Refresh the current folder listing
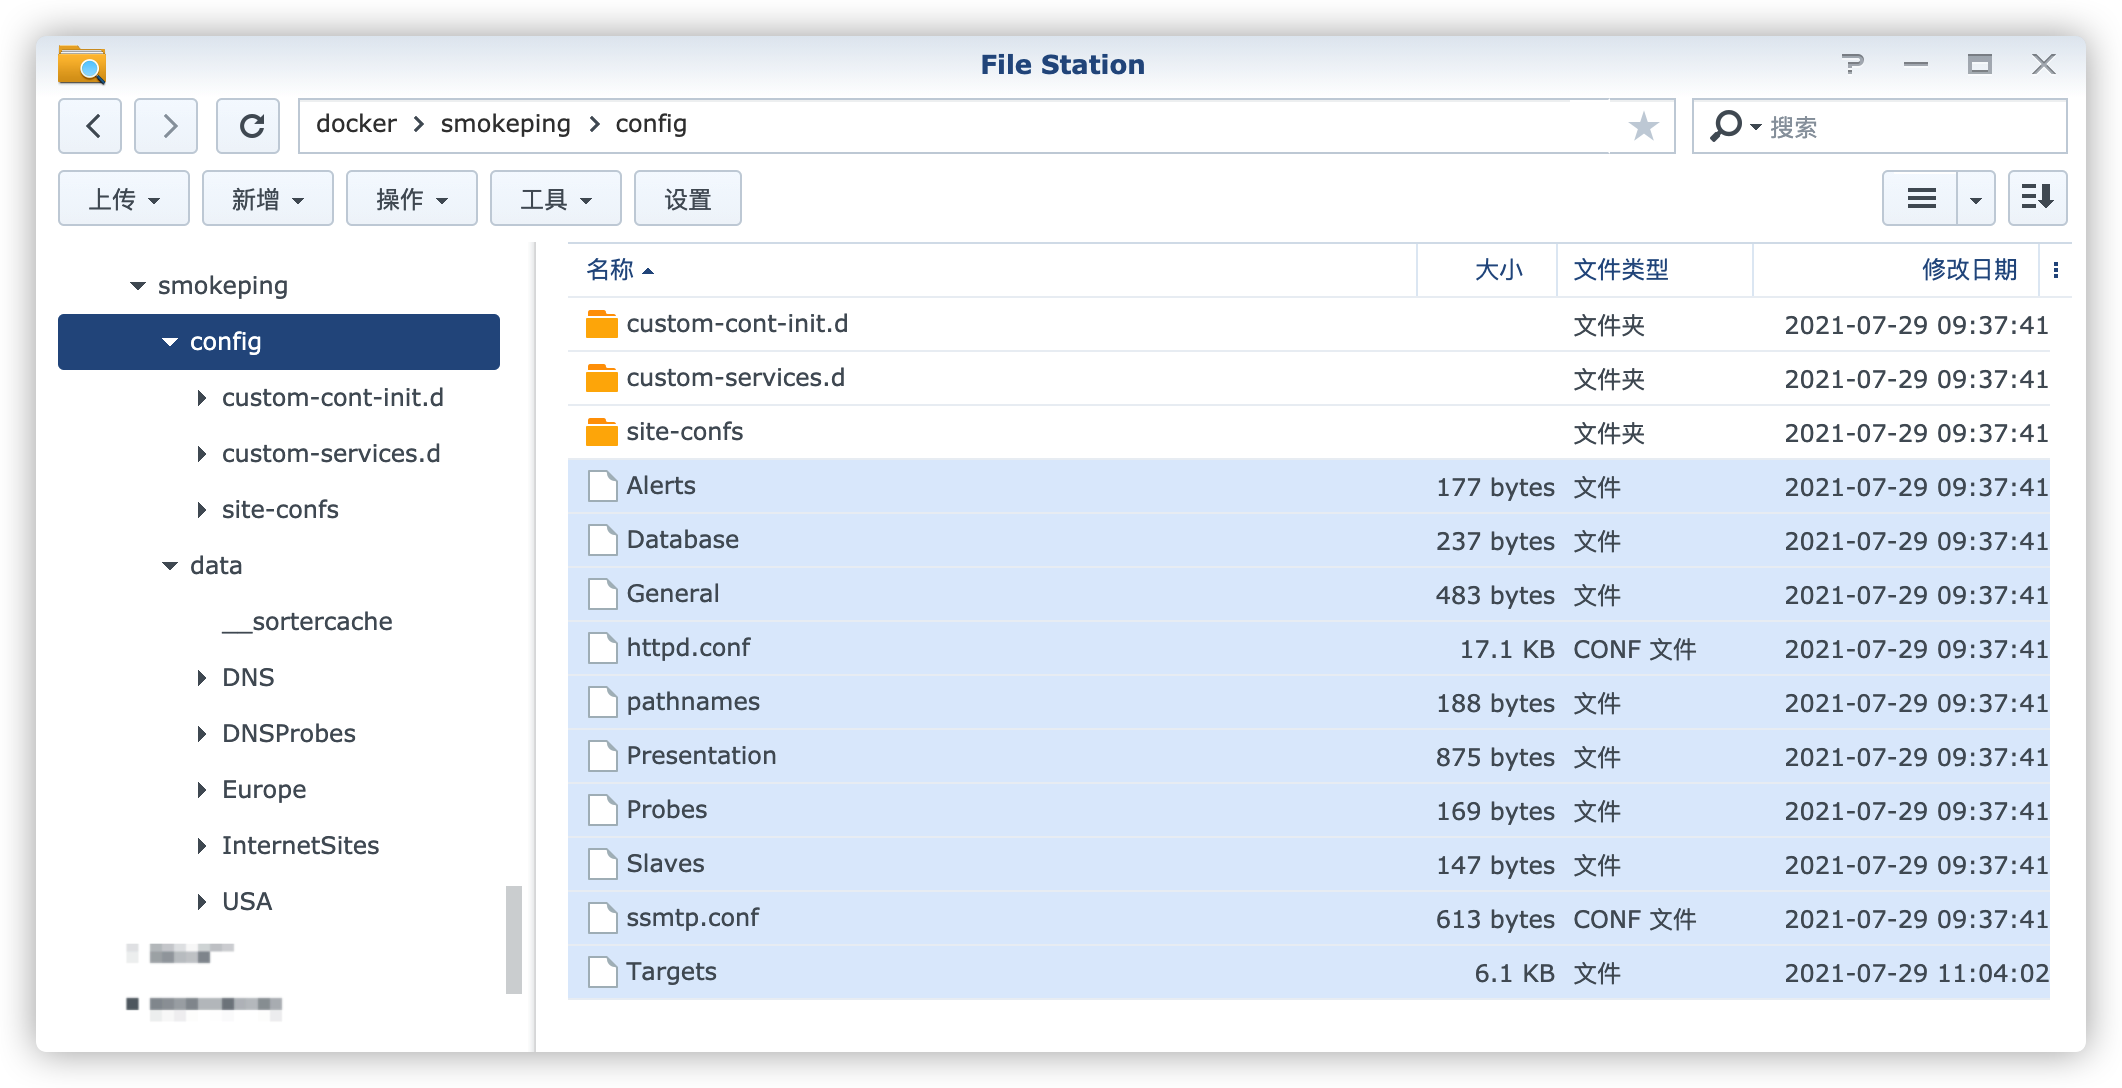 (x=248, y=126)
